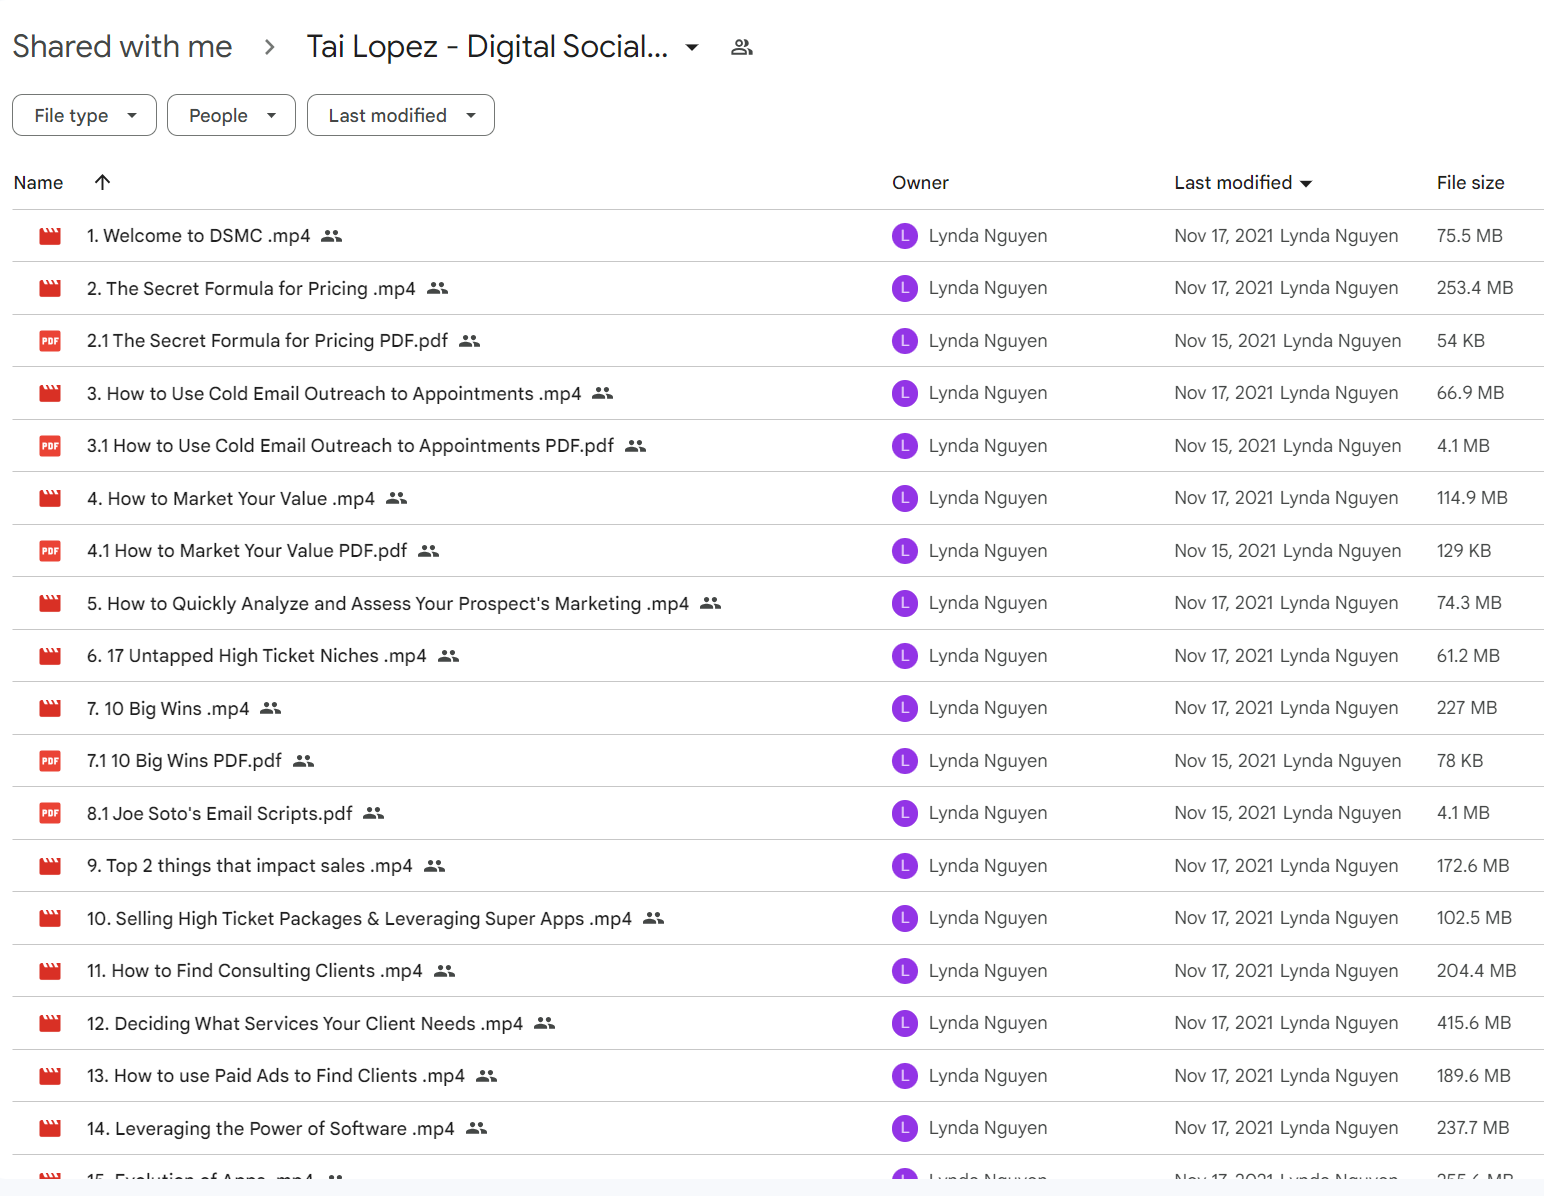Click the File size column header
The height and width of the screenshot is (1196, 1544).
[x=1470, y=183]
